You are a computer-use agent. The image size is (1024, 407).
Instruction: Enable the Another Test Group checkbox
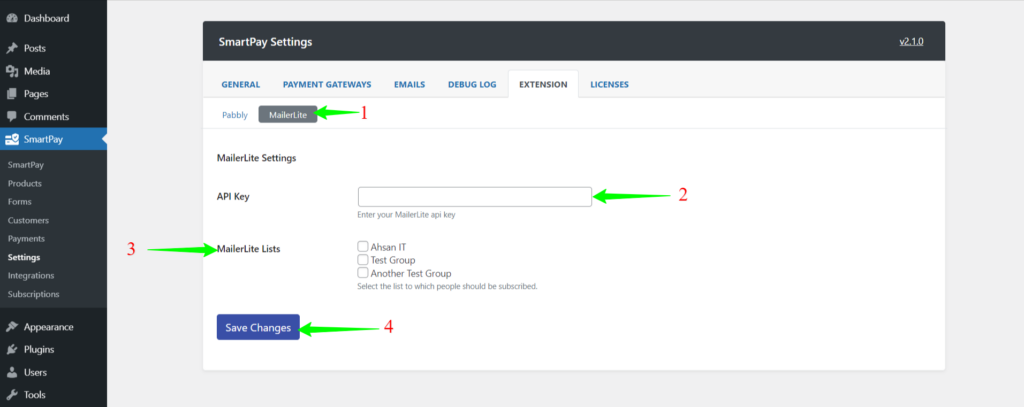point(362,272)
